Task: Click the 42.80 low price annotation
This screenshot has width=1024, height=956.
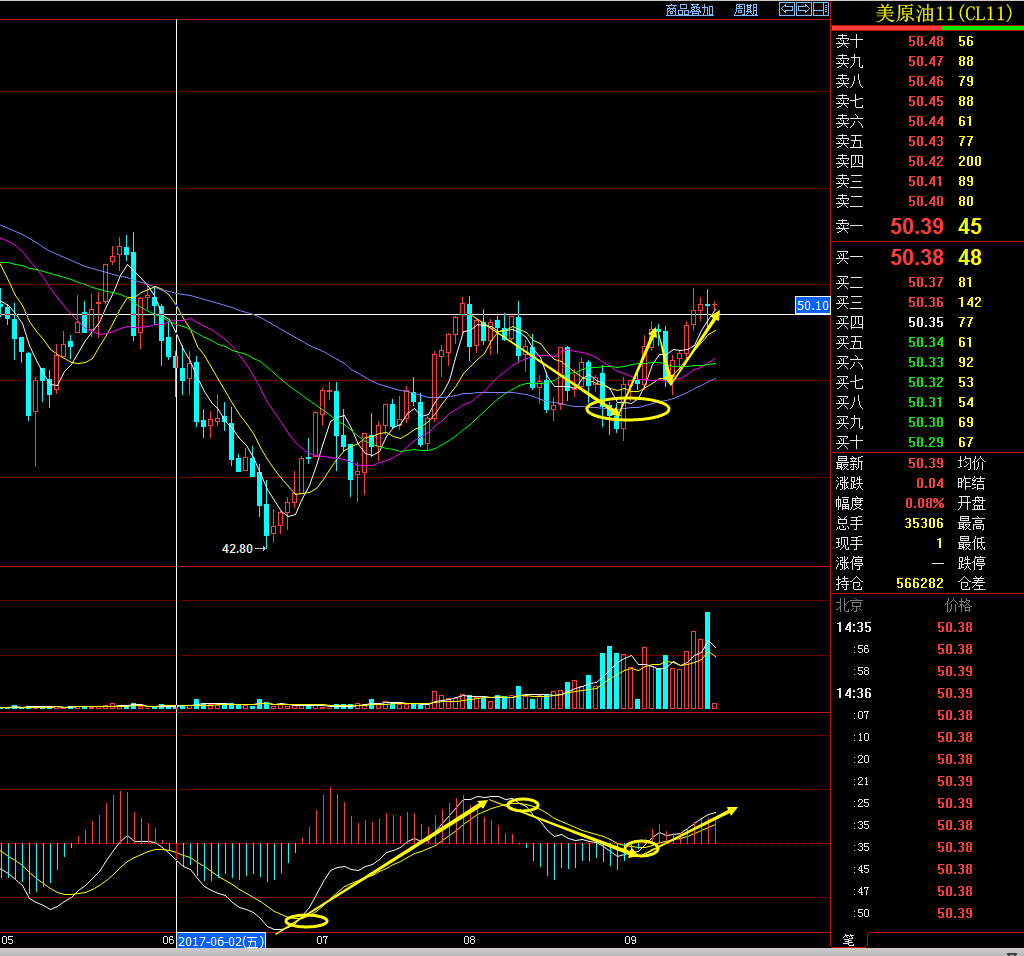Action: (x=238, y=549)
